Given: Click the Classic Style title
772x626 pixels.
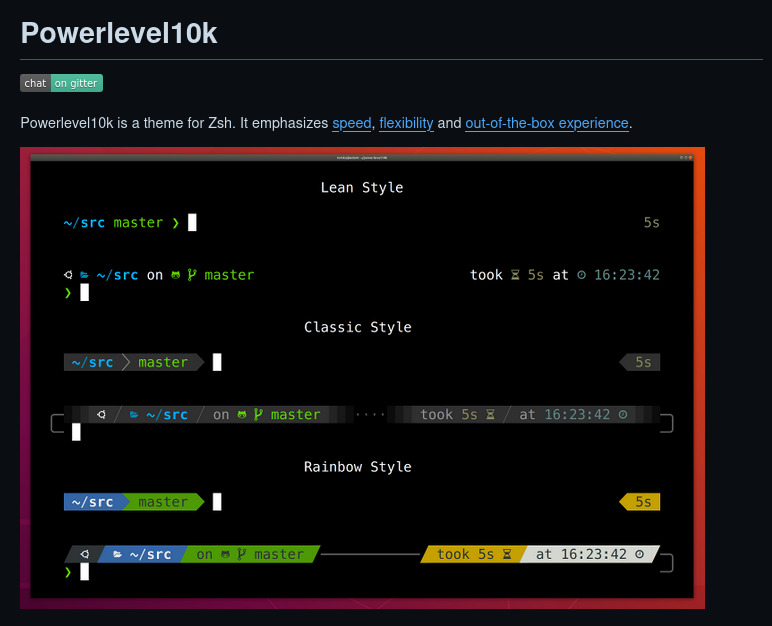Looking at the screenshot, I should coord(357,327).
